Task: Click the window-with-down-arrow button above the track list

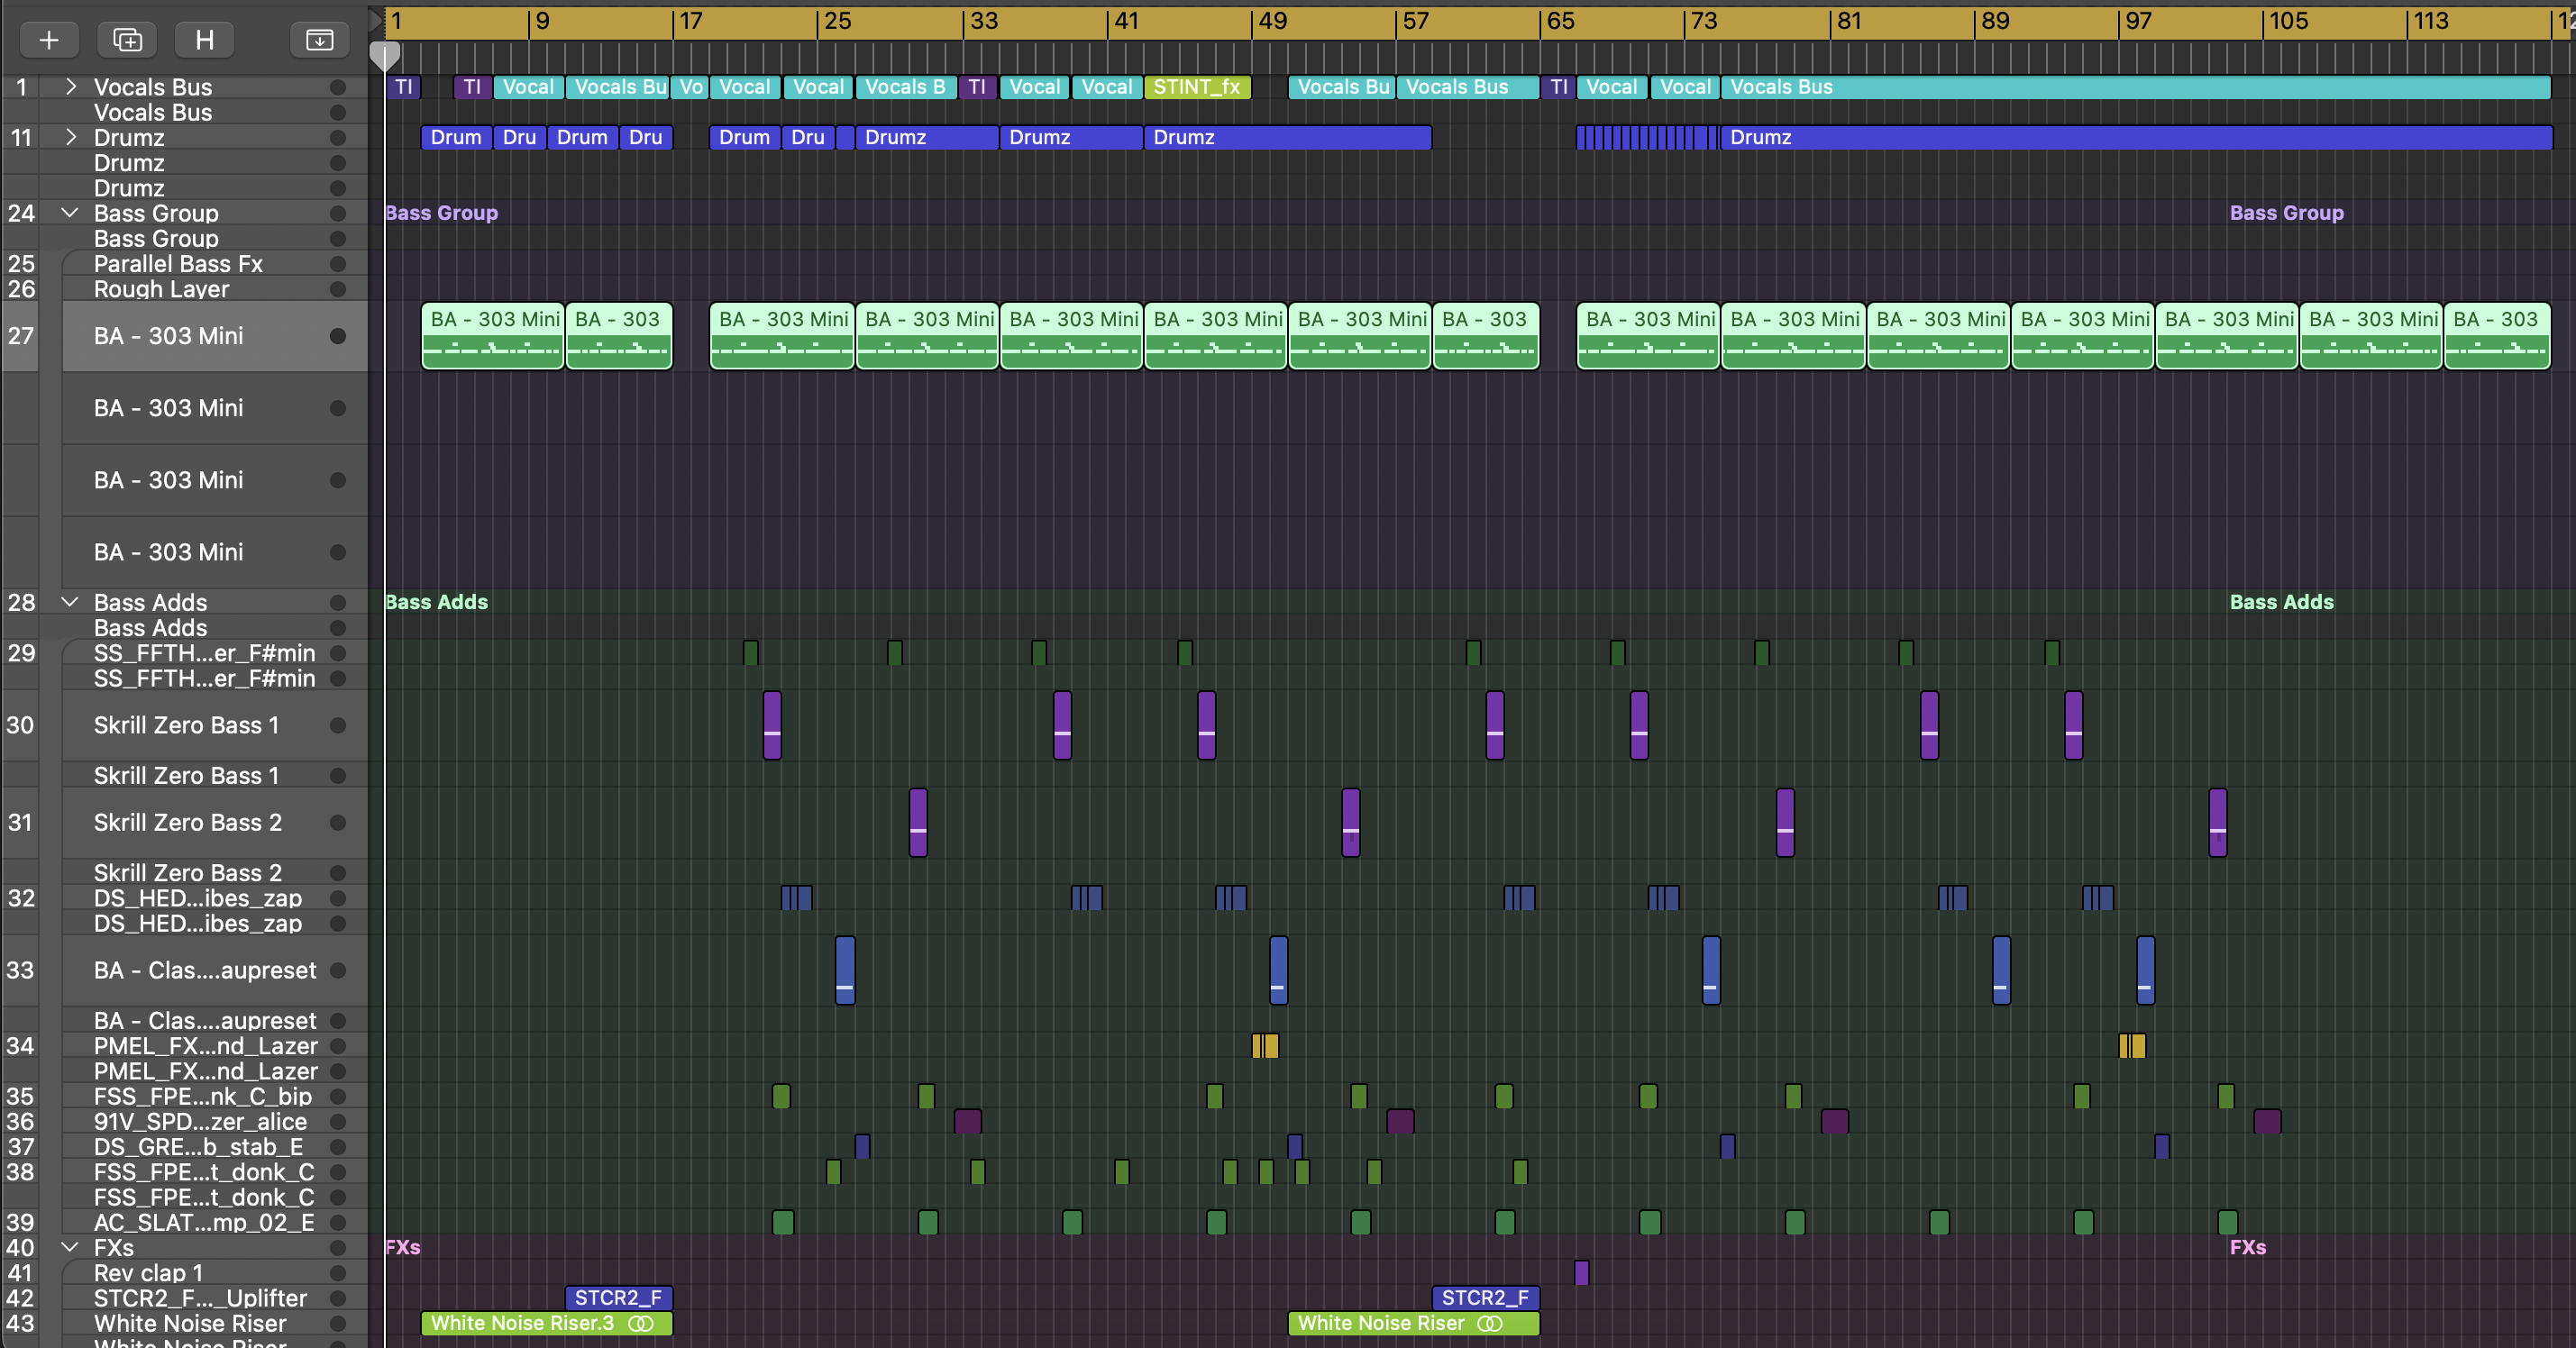Action: (x=319, y=40)
